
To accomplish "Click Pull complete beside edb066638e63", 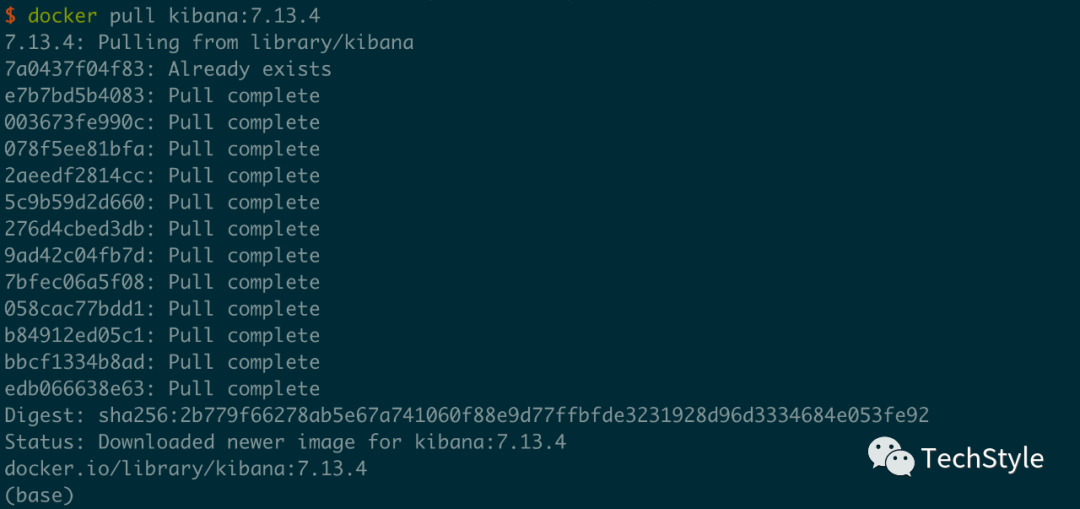I will tap(244, 389).
